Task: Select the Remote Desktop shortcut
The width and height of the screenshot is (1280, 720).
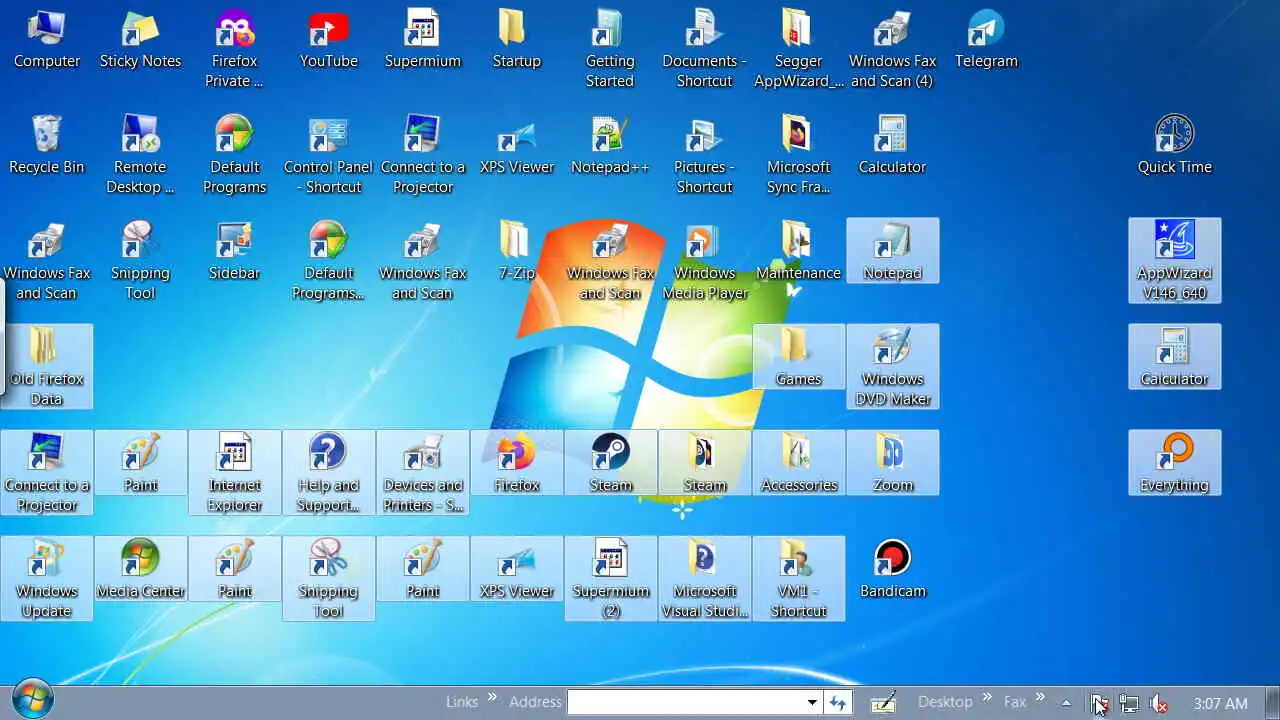Action: [x=140, y=156]
